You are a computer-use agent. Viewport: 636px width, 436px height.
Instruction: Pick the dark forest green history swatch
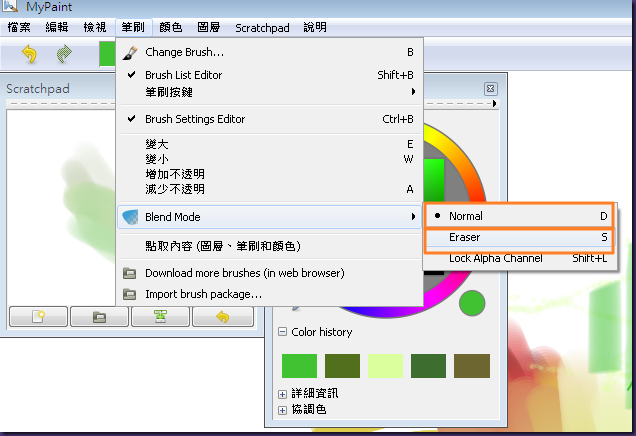click(x=428, y=366)
